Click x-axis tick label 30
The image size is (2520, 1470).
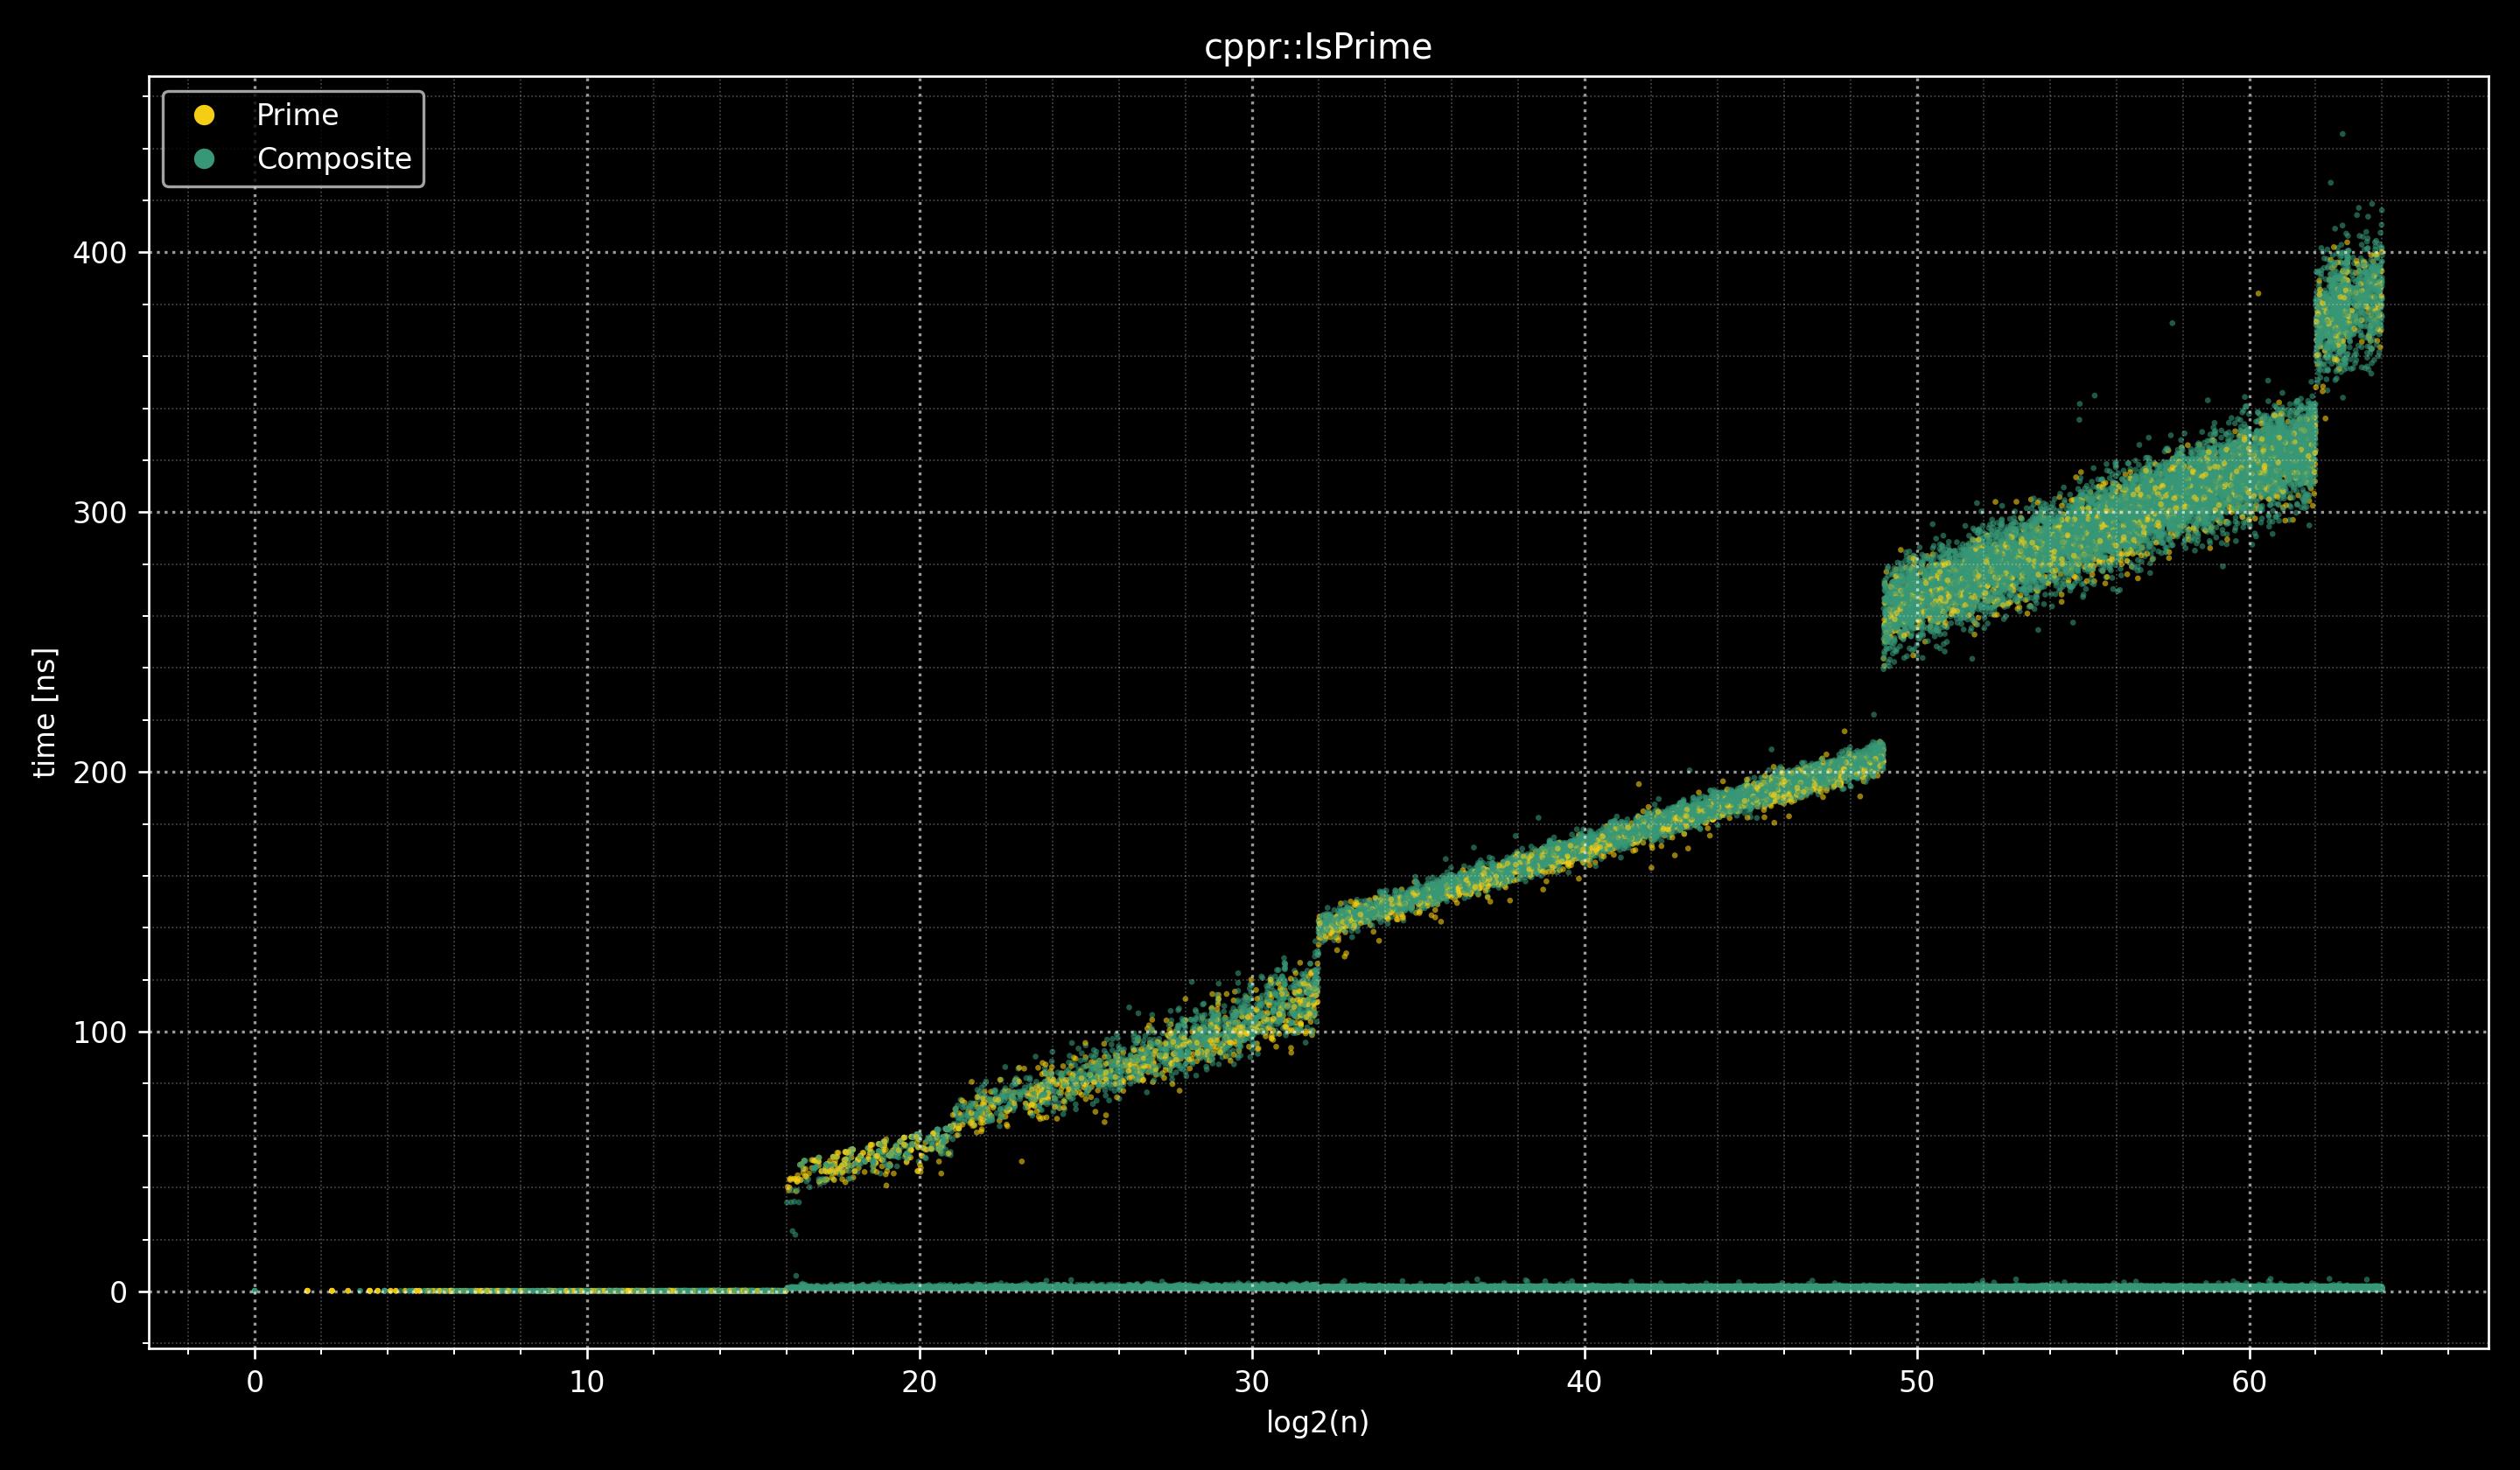(x=1251, y=1383)
